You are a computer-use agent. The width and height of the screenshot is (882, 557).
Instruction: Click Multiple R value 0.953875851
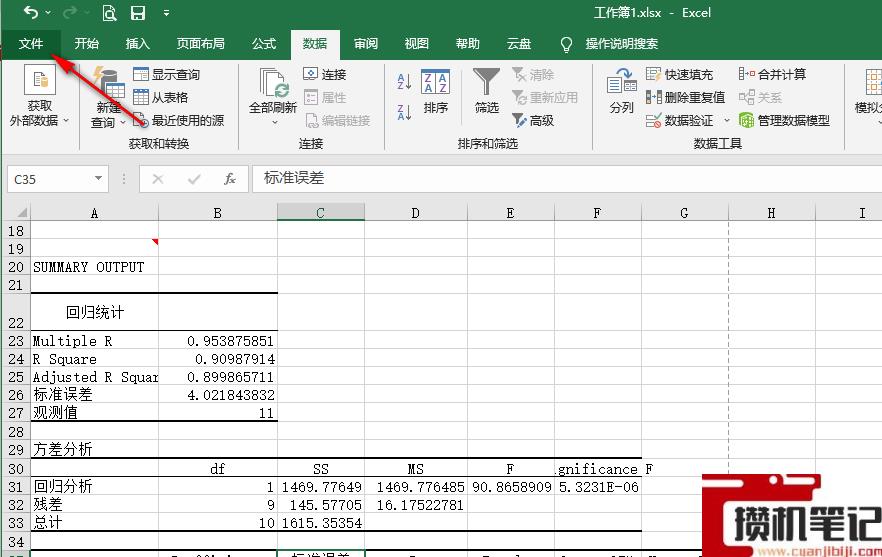tap(218, 341)
